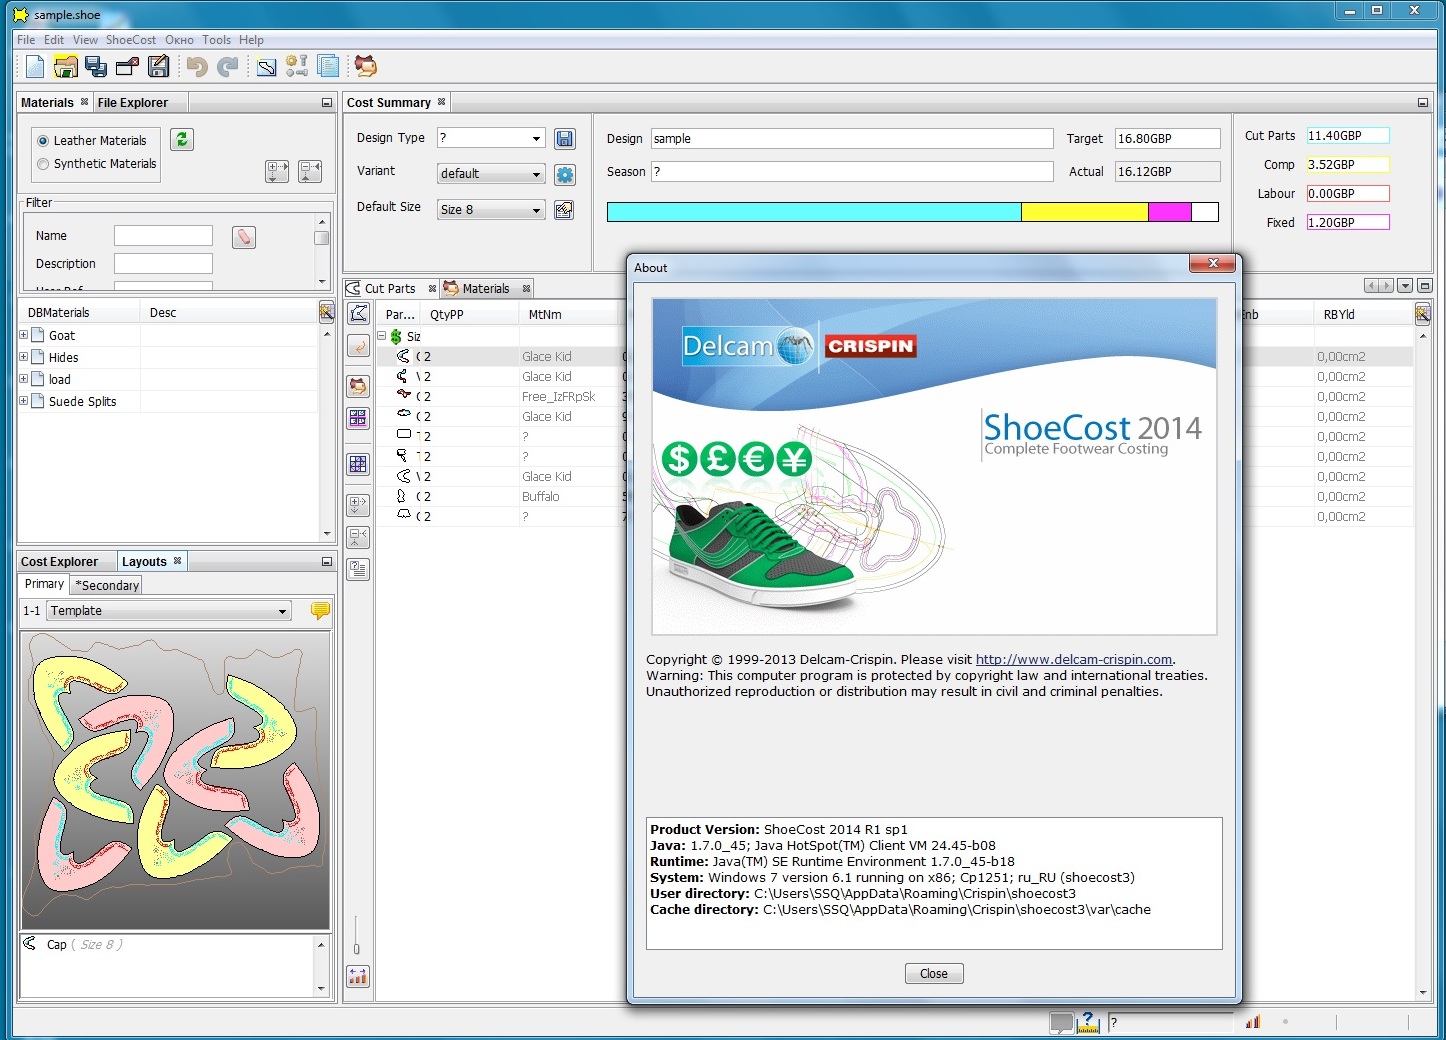This screenshot has width=1446, height=1040.
Task: Refresh the materials list (green arrows)
Action: (x=182, y=140)
